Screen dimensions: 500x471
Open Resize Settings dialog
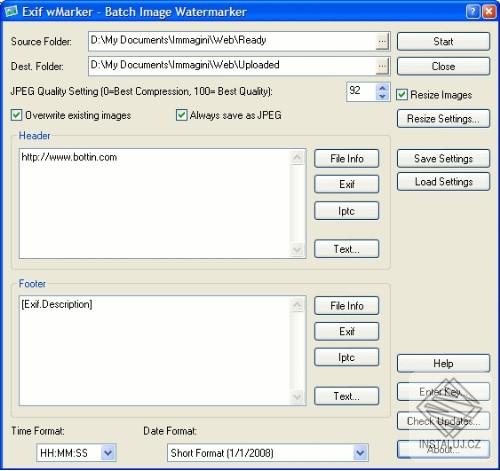coord(443,118)
